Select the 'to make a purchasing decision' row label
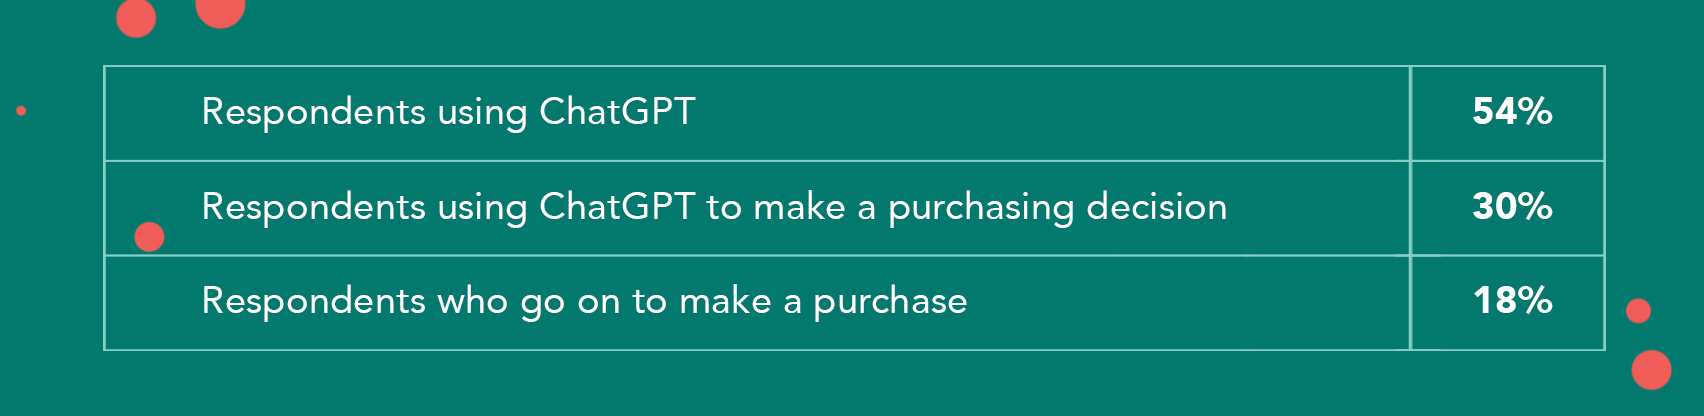 click(x=714, y=207)
